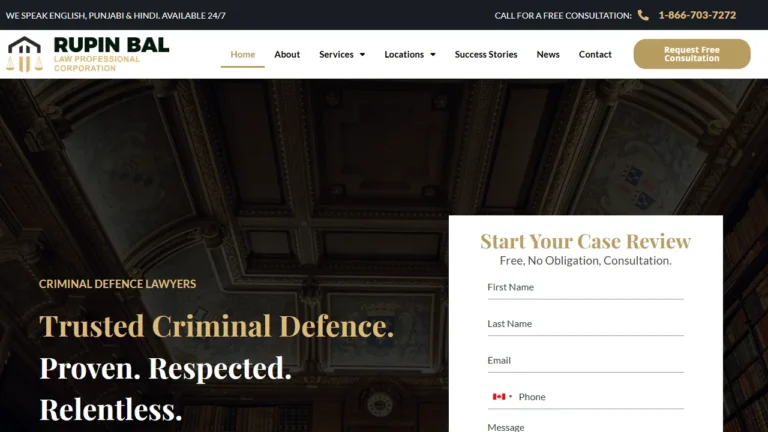The width and height of the screenshot is (768, 432).
Task: Call the 1-866-703-7272 phone number link
Action: click(x=697, y=15)
